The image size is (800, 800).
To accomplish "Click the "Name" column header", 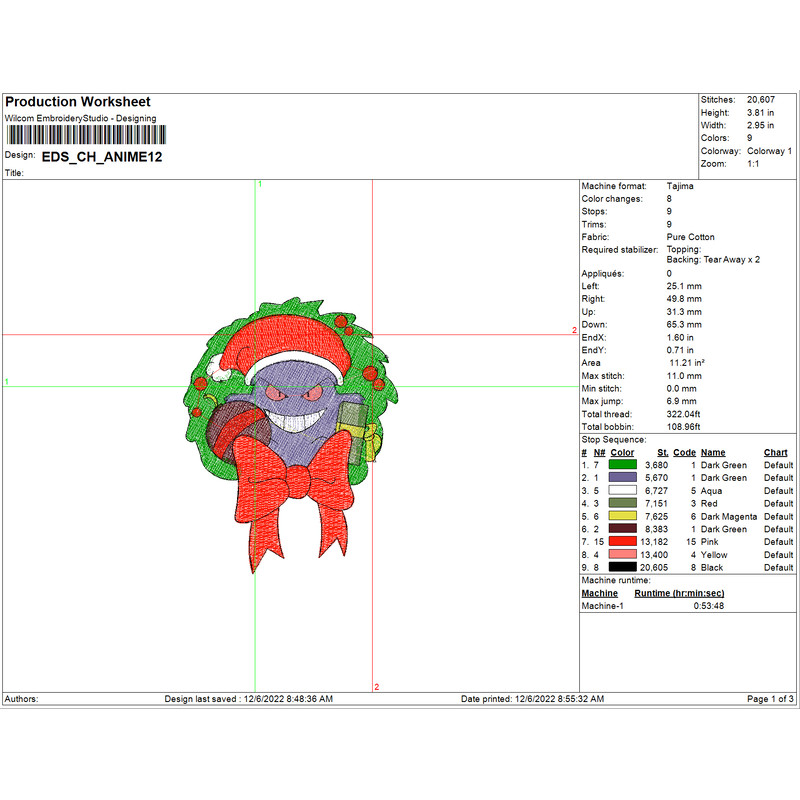I will (713, 453).
